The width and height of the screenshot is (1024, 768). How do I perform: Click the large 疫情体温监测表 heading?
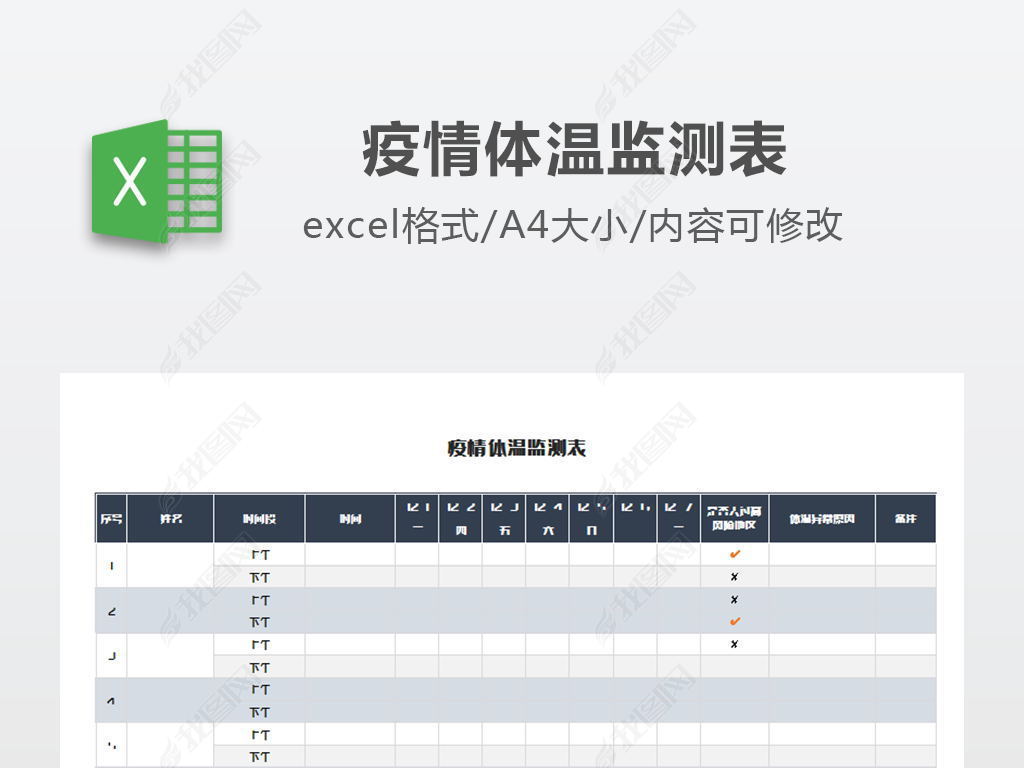point(575,150)
